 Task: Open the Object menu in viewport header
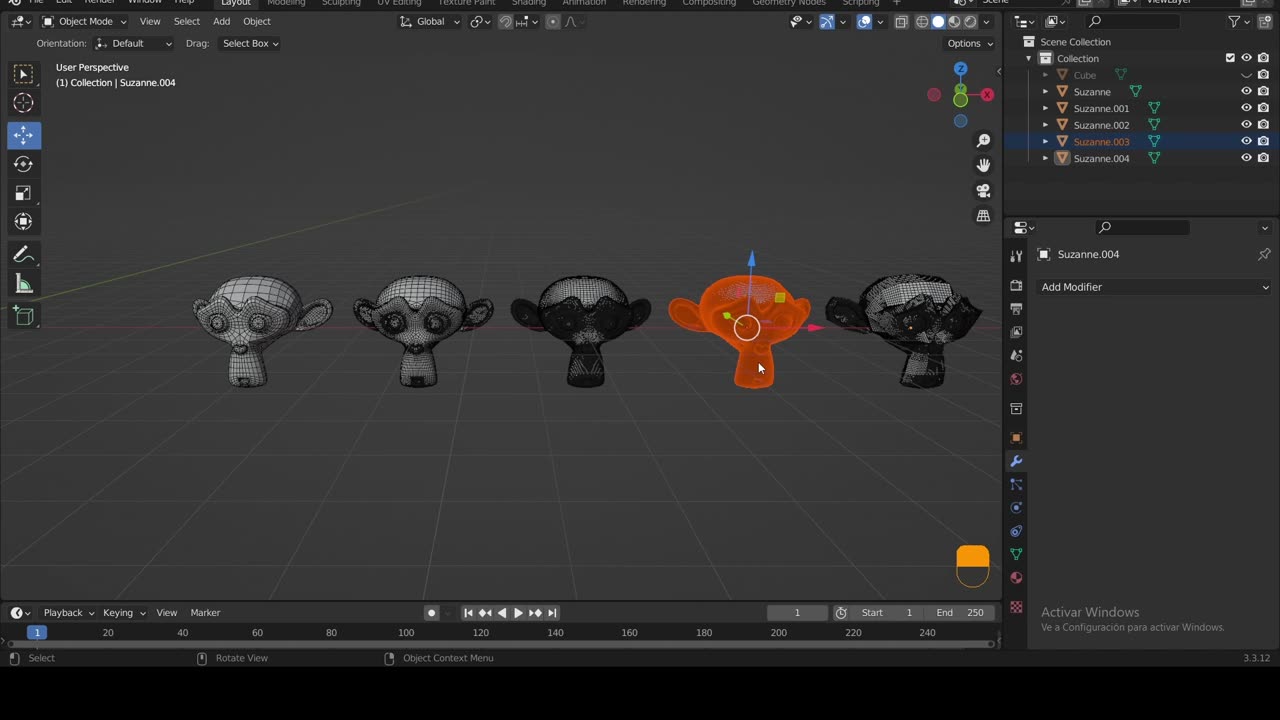pyautogui.click(x=256, y=21)
